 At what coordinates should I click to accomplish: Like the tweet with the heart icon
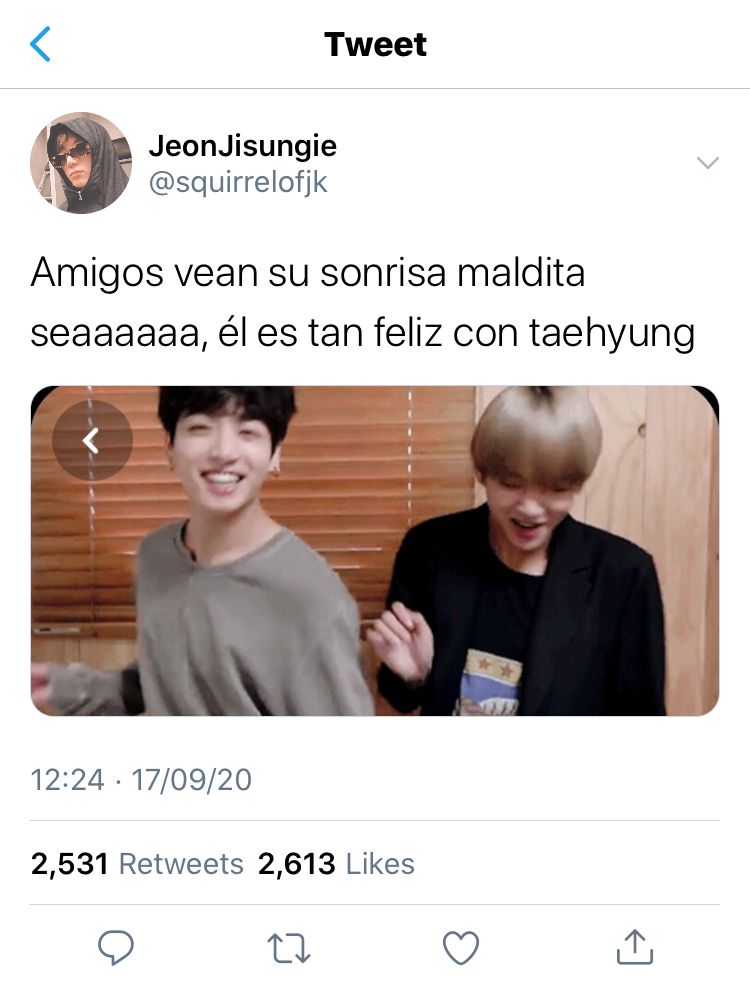pyautogui.click(x=461, y=948)
